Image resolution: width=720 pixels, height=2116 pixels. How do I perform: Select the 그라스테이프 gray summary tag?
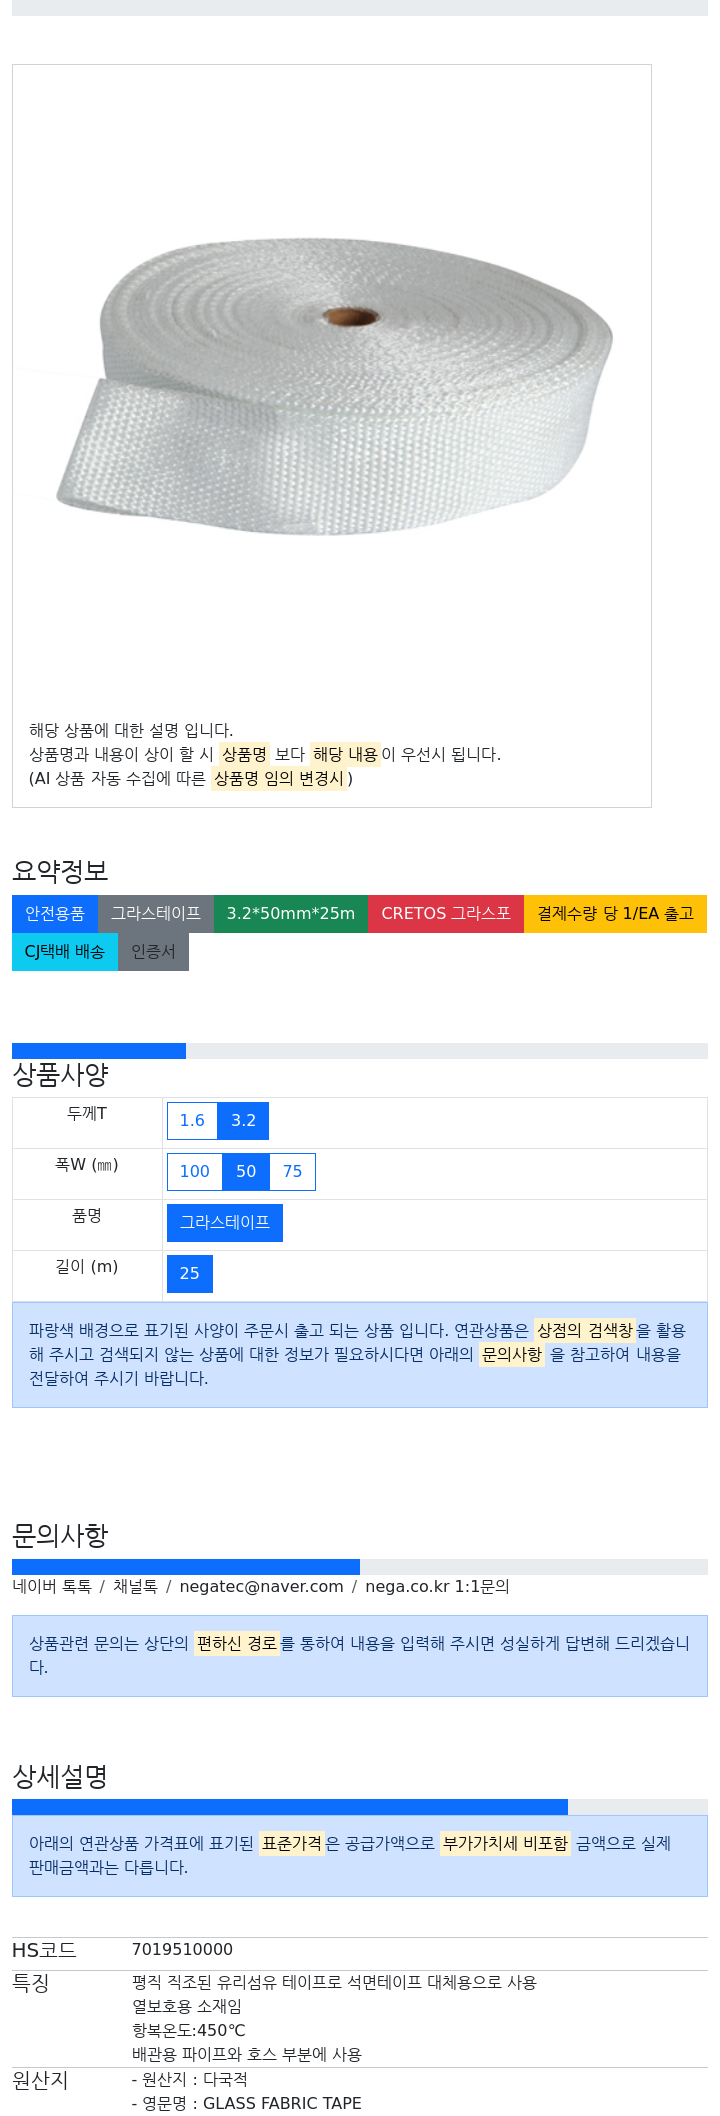click(156, 914)
